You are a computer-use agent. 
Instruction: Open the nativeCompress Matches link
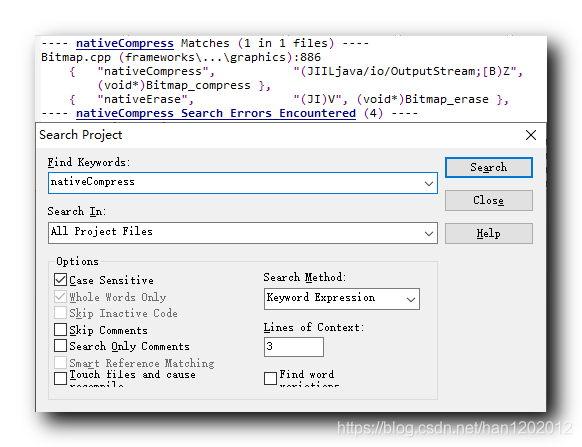125,43
